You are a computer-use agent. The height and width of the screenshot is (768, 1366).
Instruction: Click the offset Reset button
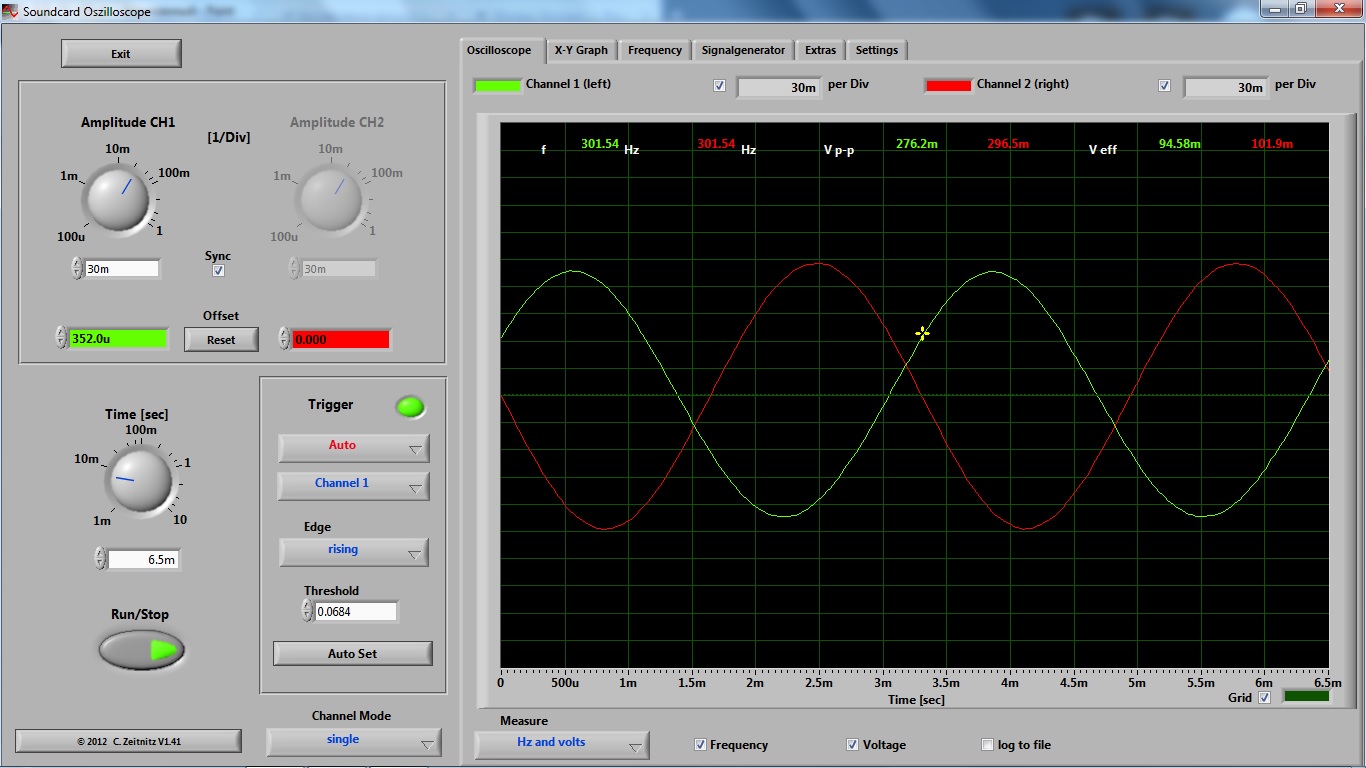point(221,340)
